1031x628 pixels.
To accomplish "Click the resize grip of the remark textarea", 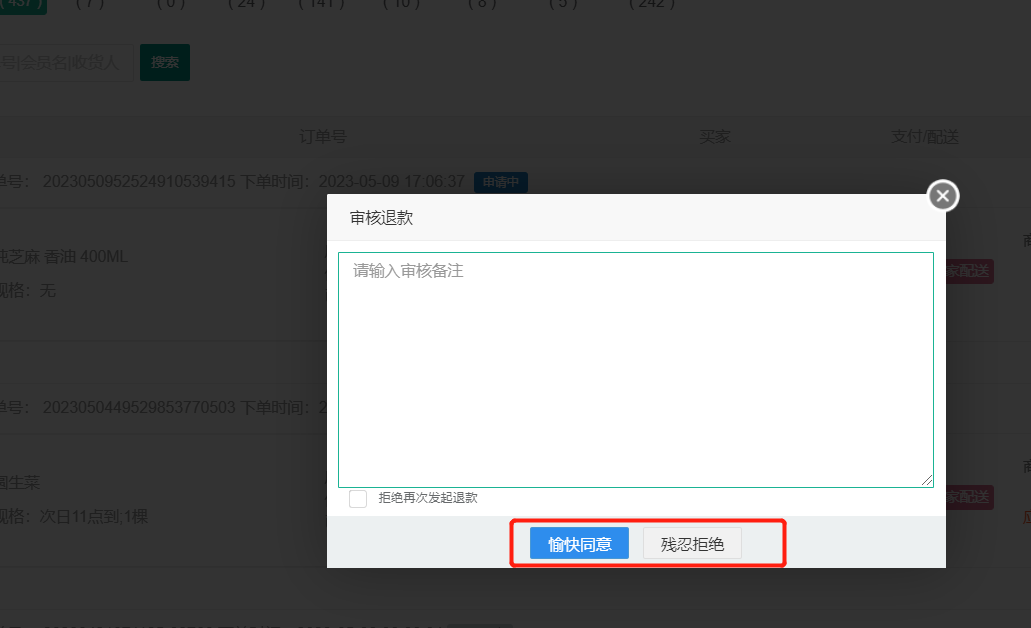I will point(927,481).
